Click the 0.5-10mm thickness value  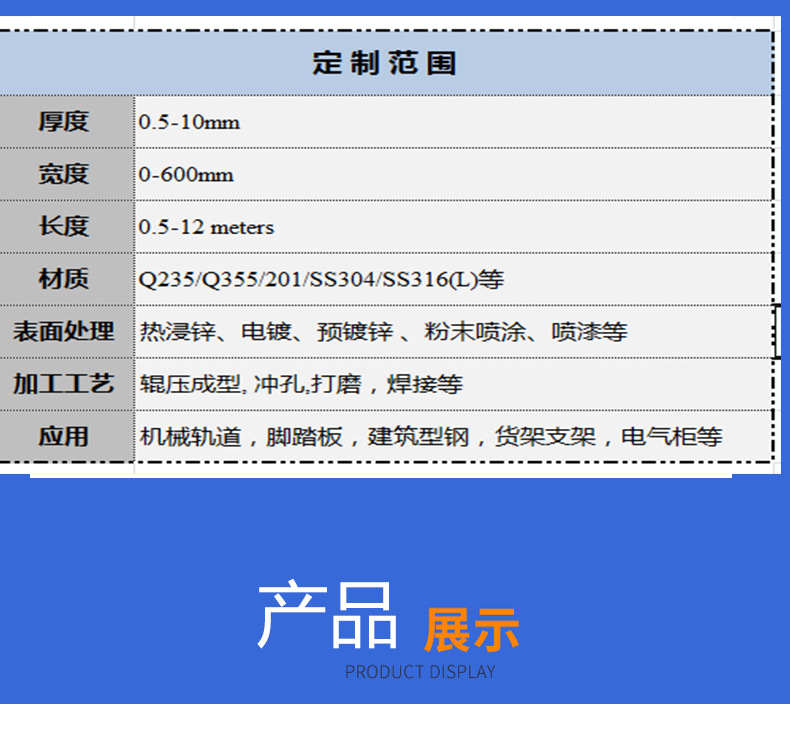click(189, 122)
